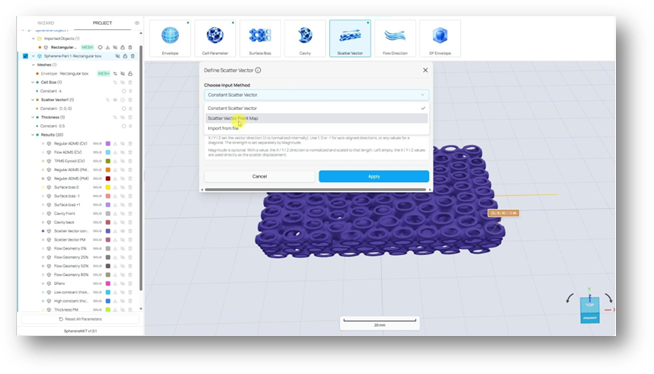Open the Choose Input Method dropdown
Screen dimensions: 654x374
316,95
